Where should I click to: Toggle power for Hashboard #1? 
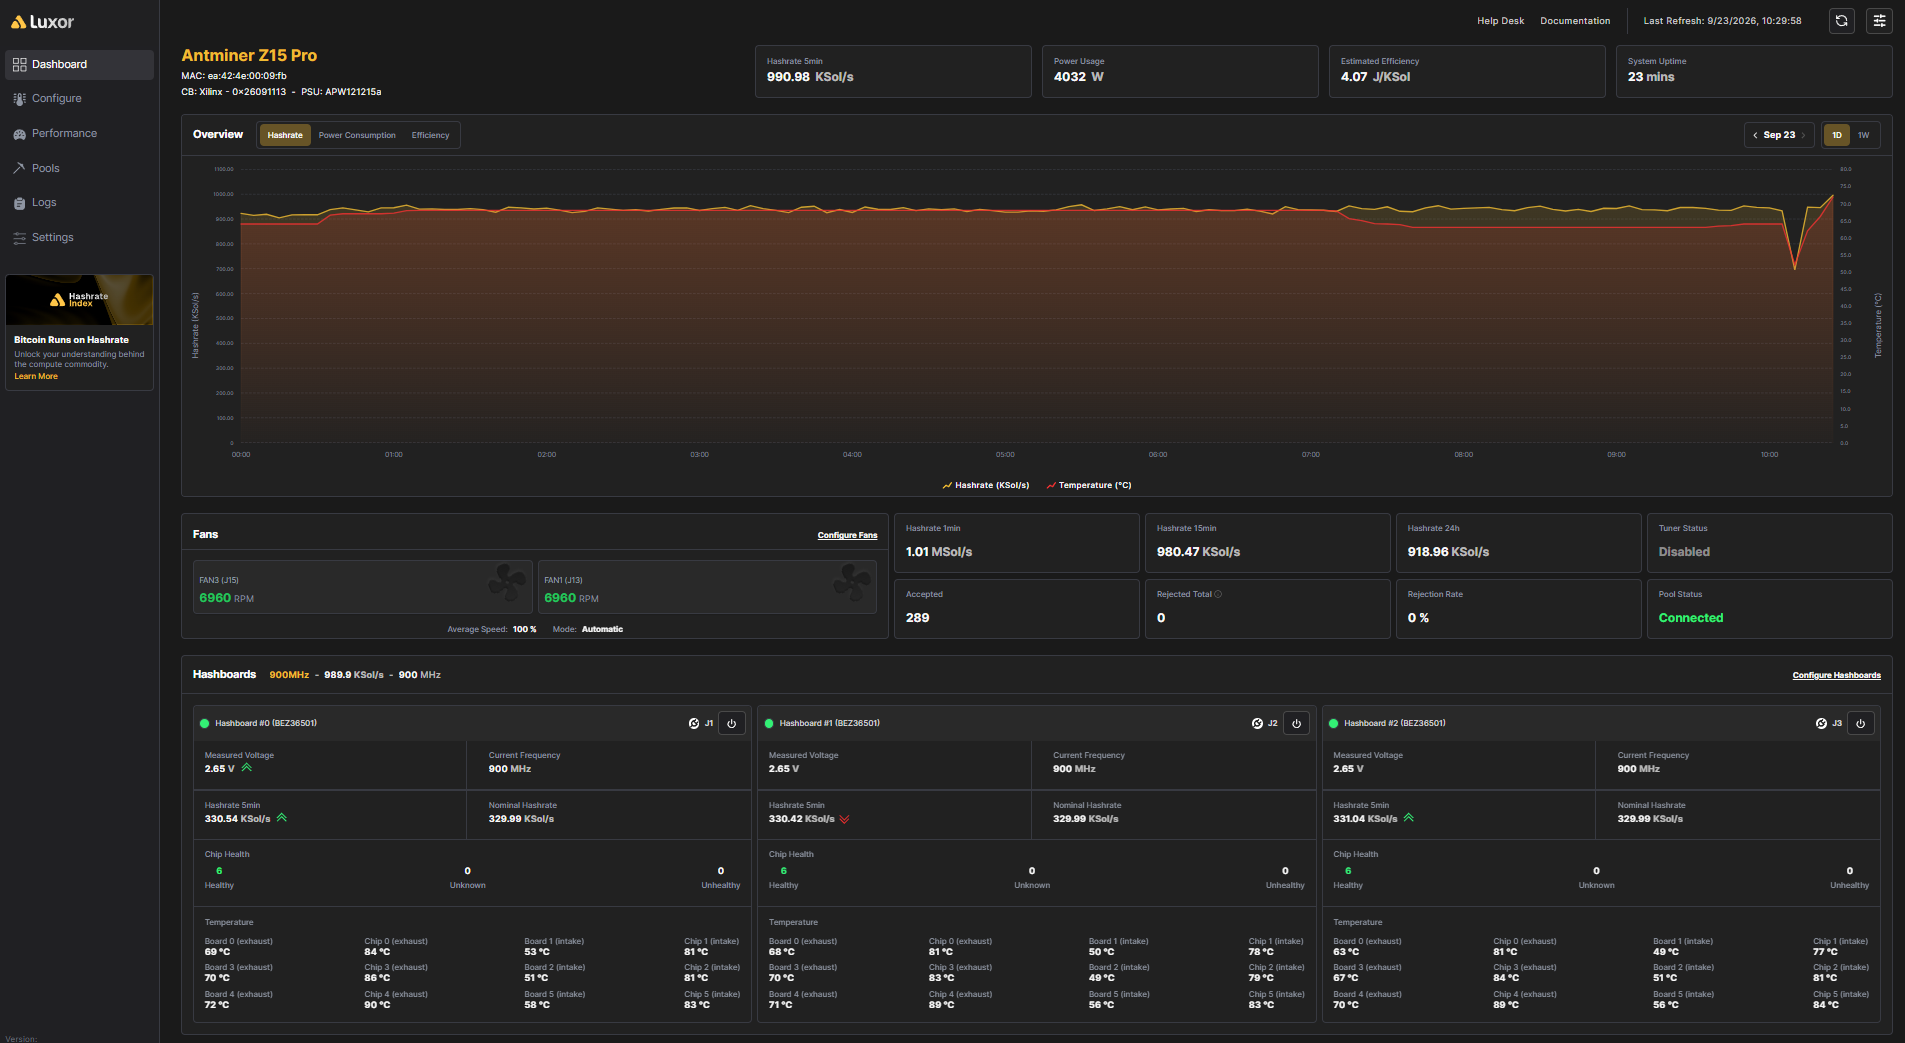tap(1296, 723)
